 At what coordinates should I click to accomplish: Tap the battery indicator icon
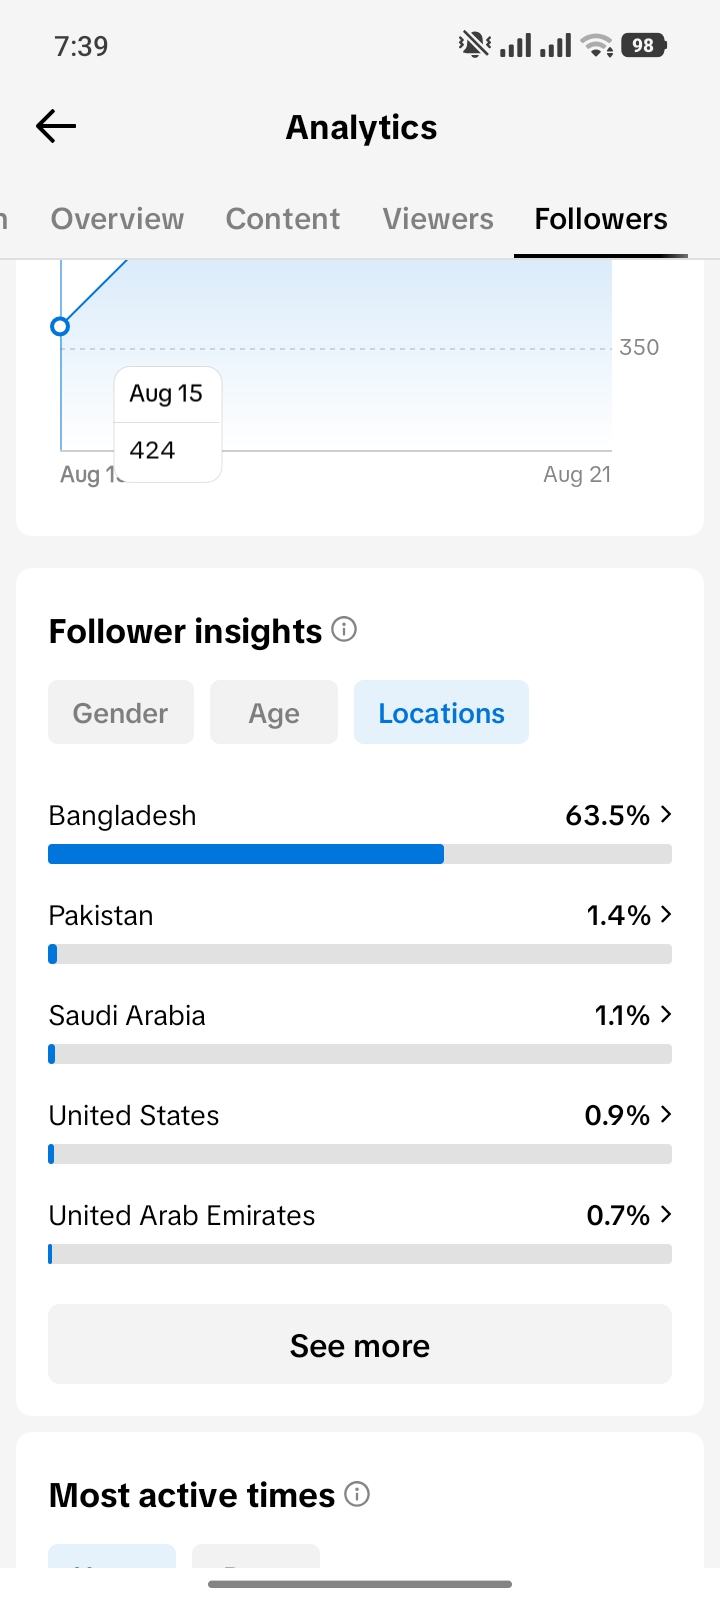pos(644,45)
